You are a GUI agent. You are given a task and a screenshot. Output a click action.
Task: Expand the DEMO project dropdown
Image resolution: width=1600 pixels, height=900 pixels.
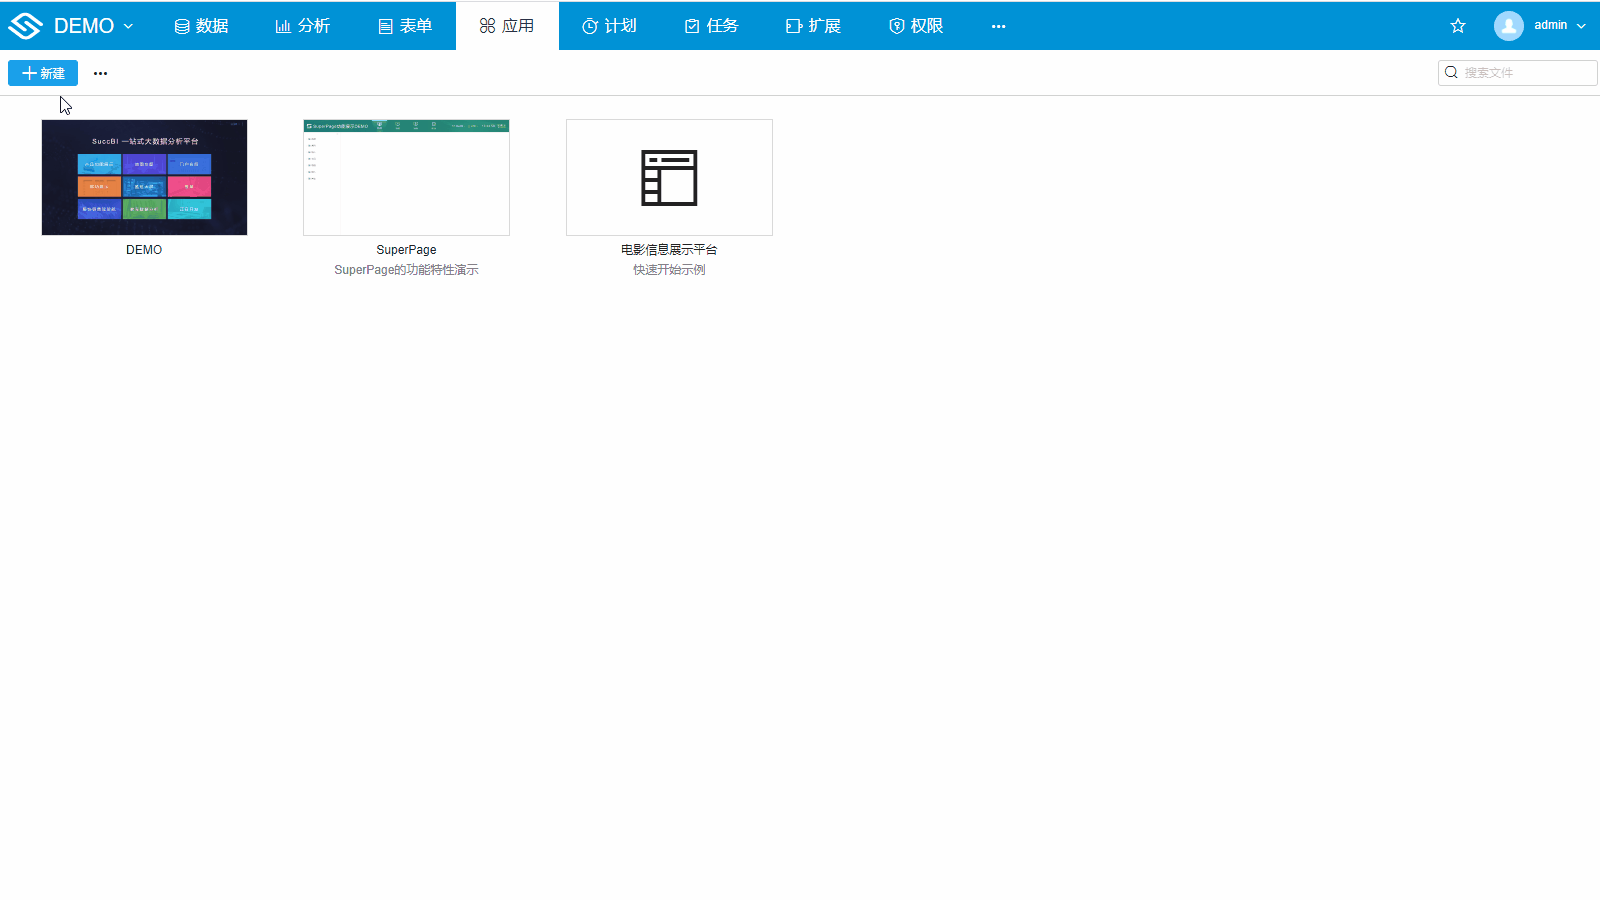(128, 26)
